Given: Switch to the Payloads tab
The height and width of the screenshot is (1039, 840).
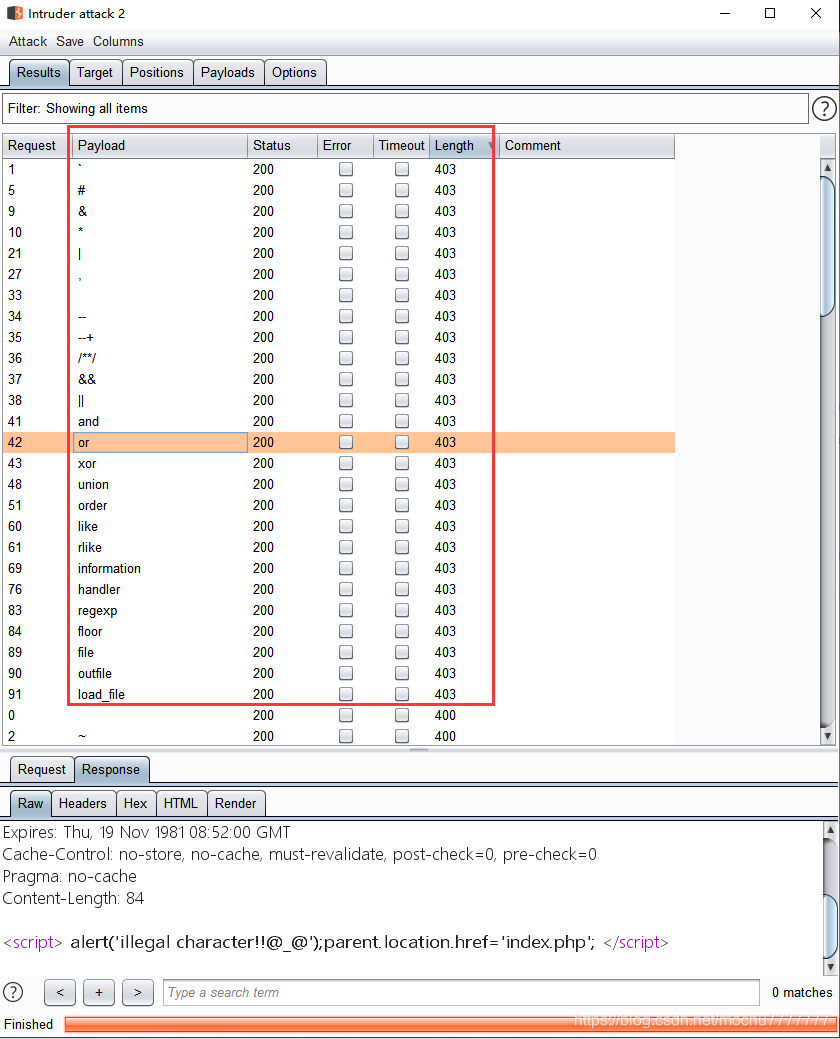Looking at the screenshot, I should pyautogui.click(x=227, y=73).
